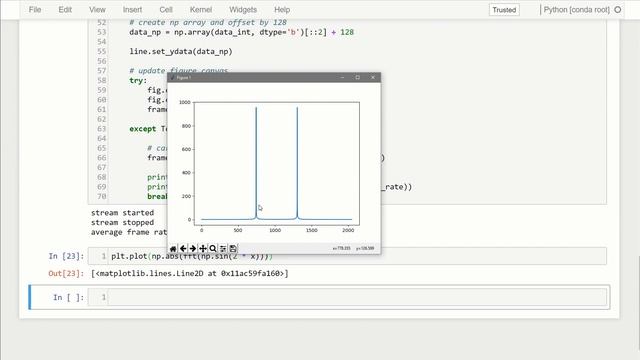Click the y-axis tick label 600
Screen dimensions: 640x360
coord(187,149)
